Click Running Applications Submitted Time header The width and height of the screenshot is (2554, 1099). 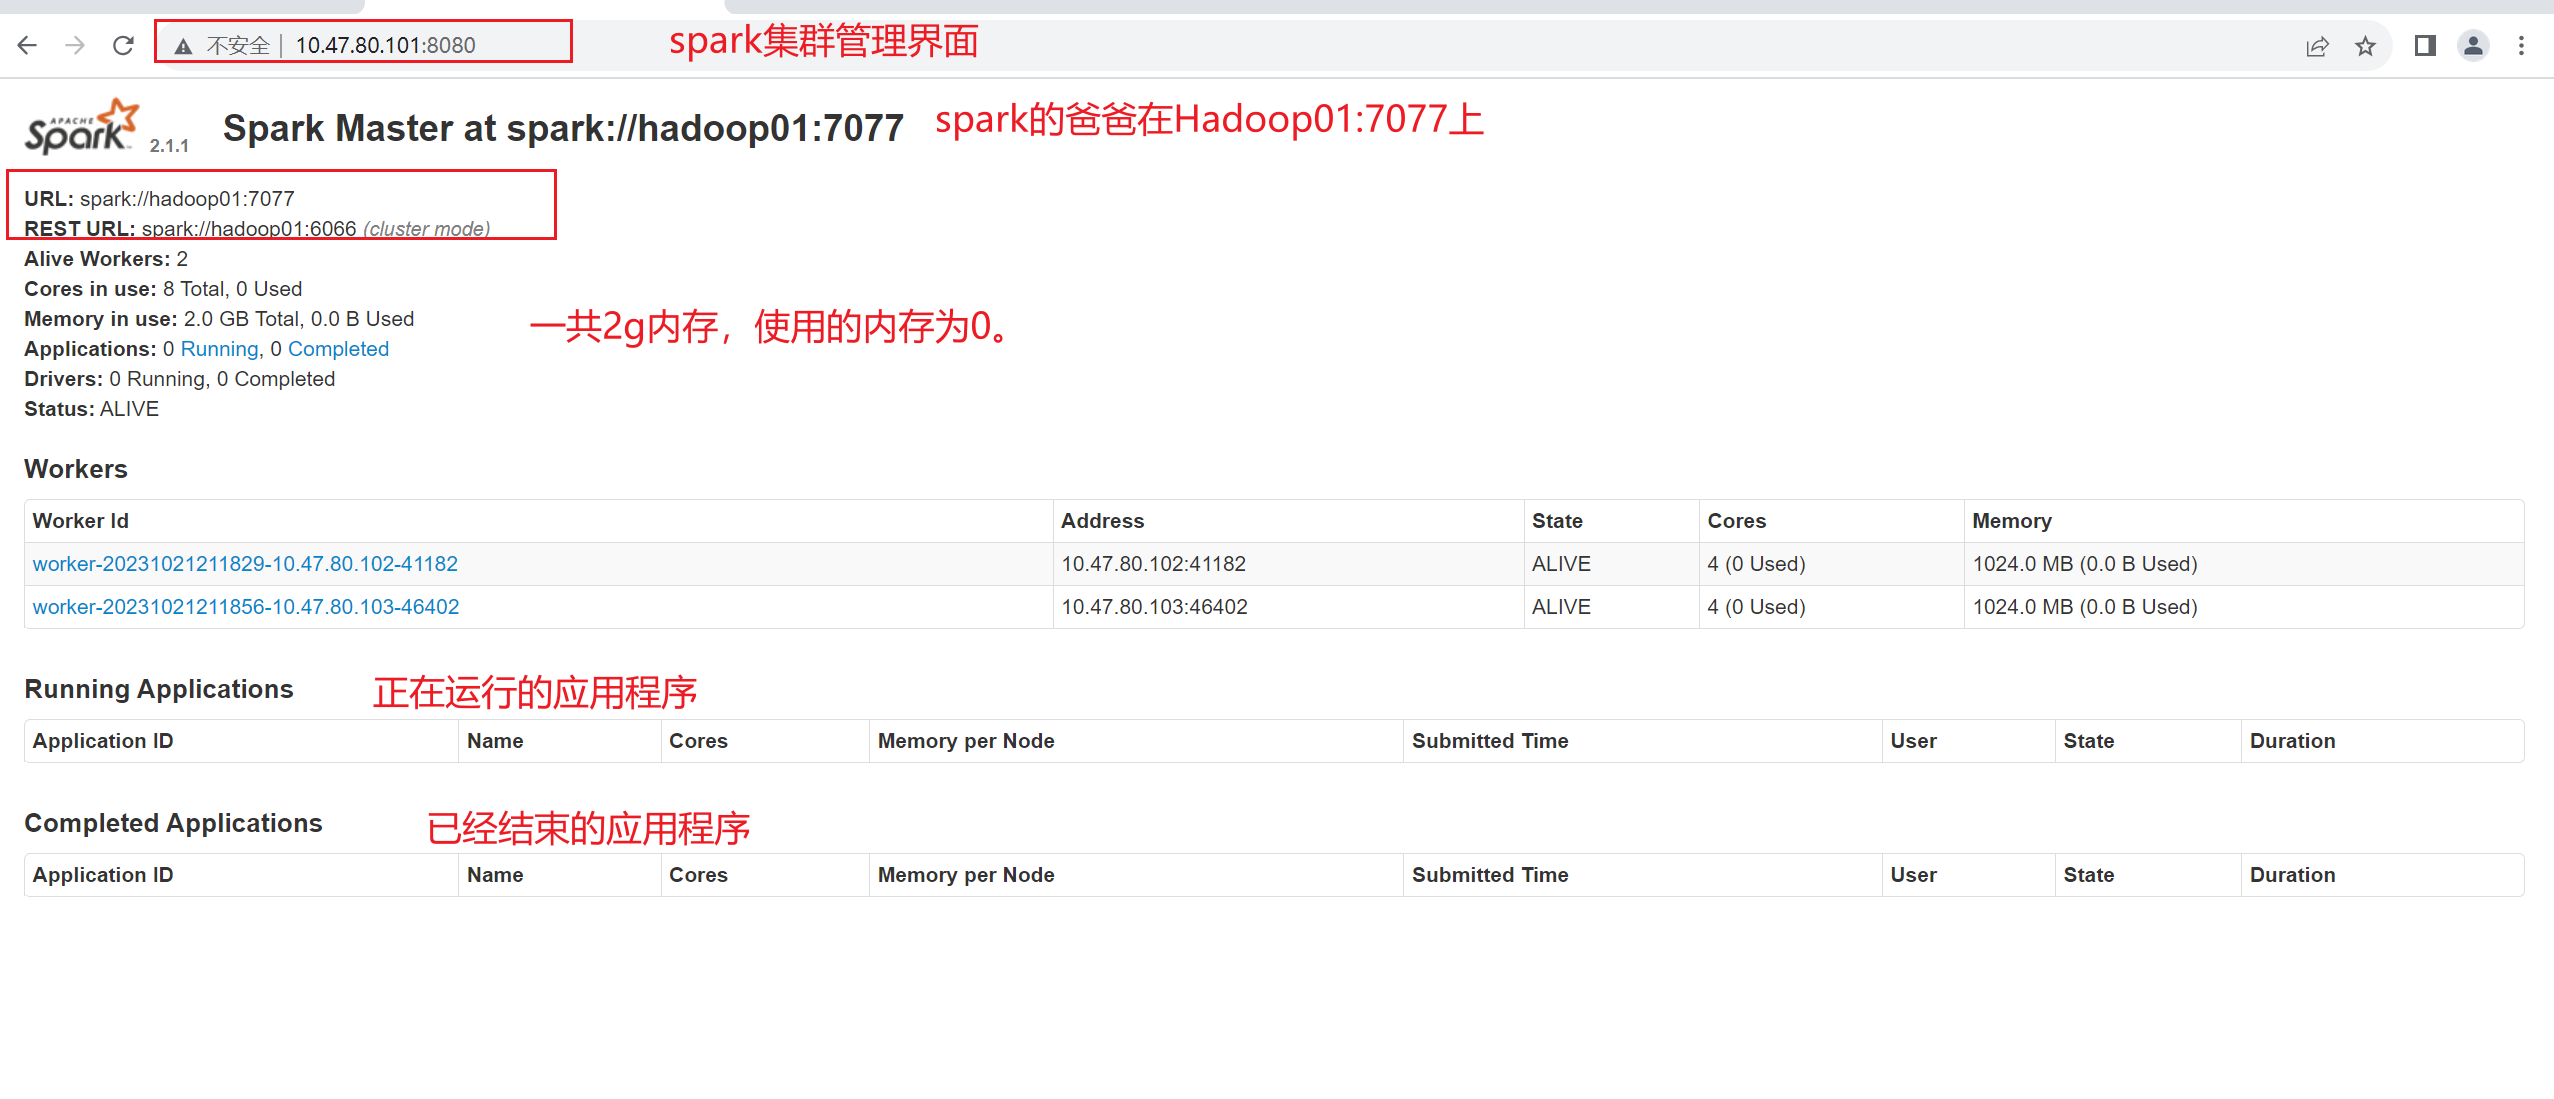point(1489,741)
